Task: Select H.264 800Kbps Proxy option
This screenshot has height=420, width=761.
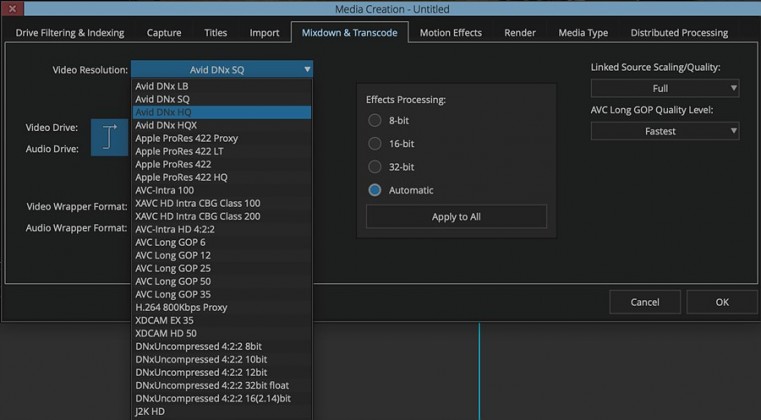Action: coord(181,307)
